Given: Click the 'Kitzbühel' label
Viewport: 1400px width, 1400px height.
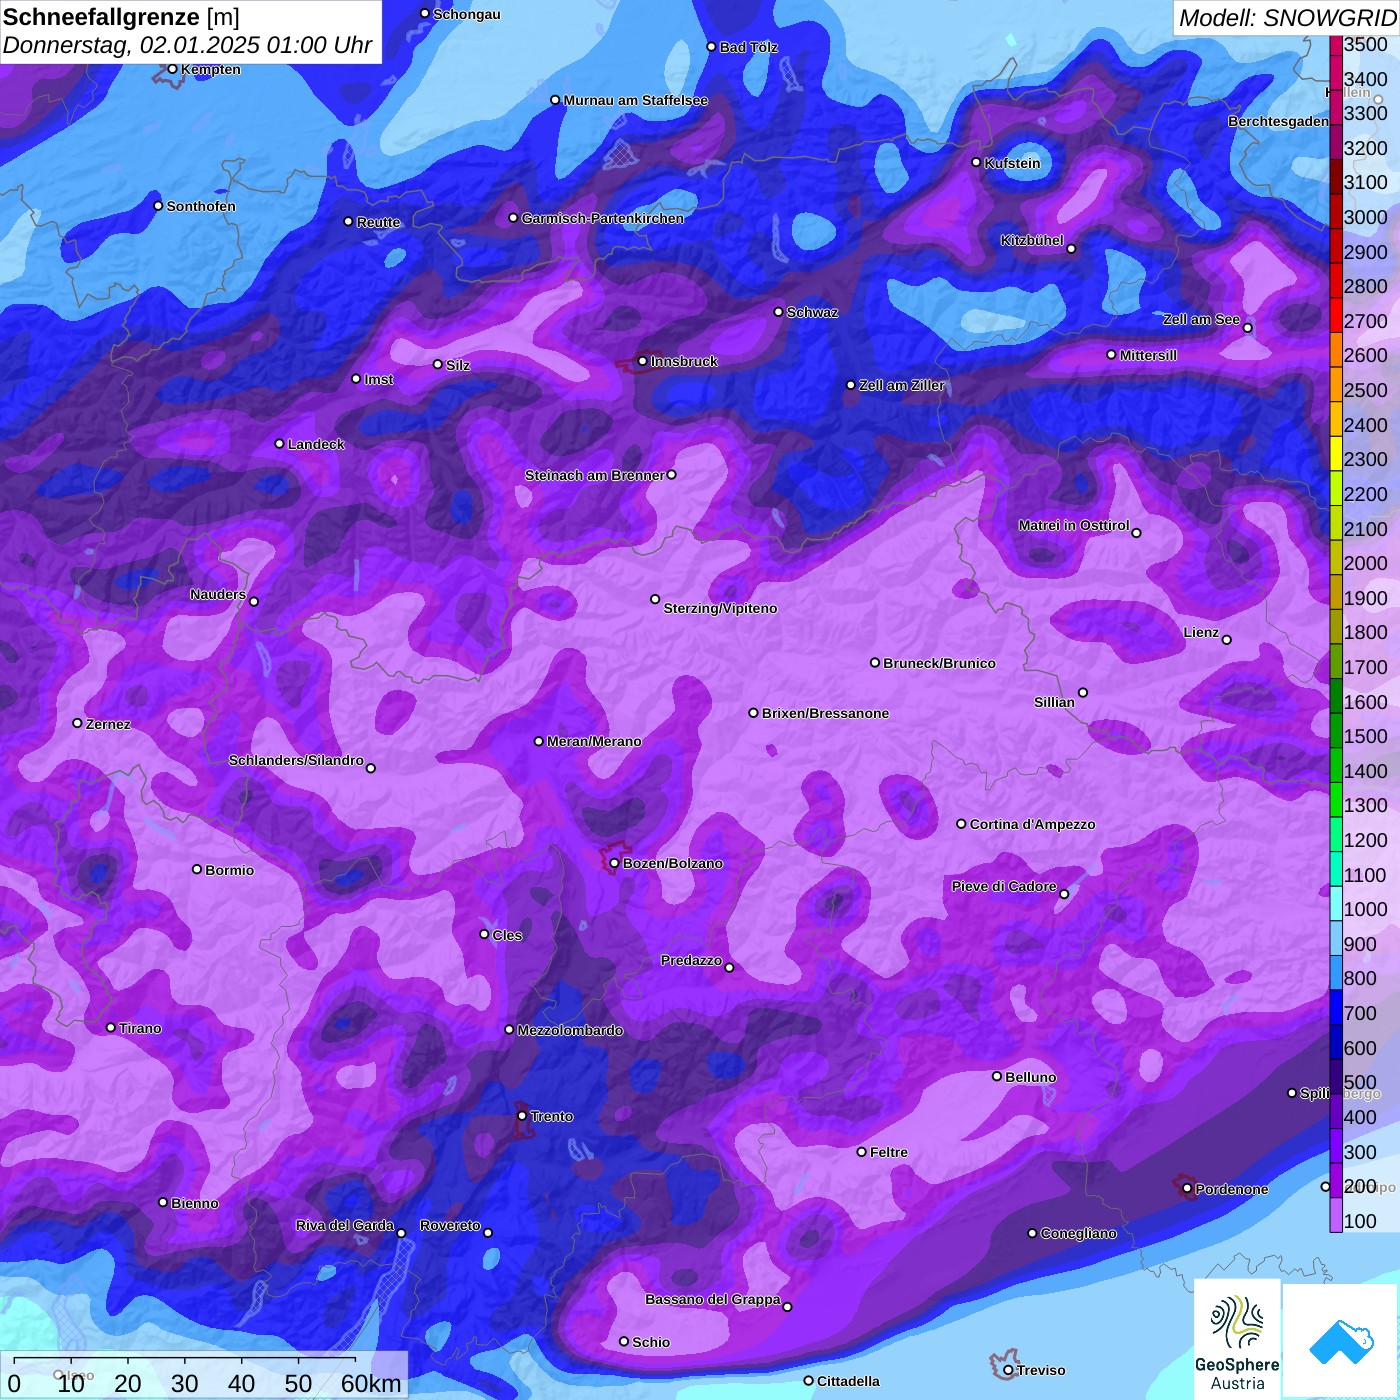Looking at the screenshot, I should tap(1032, 240).
